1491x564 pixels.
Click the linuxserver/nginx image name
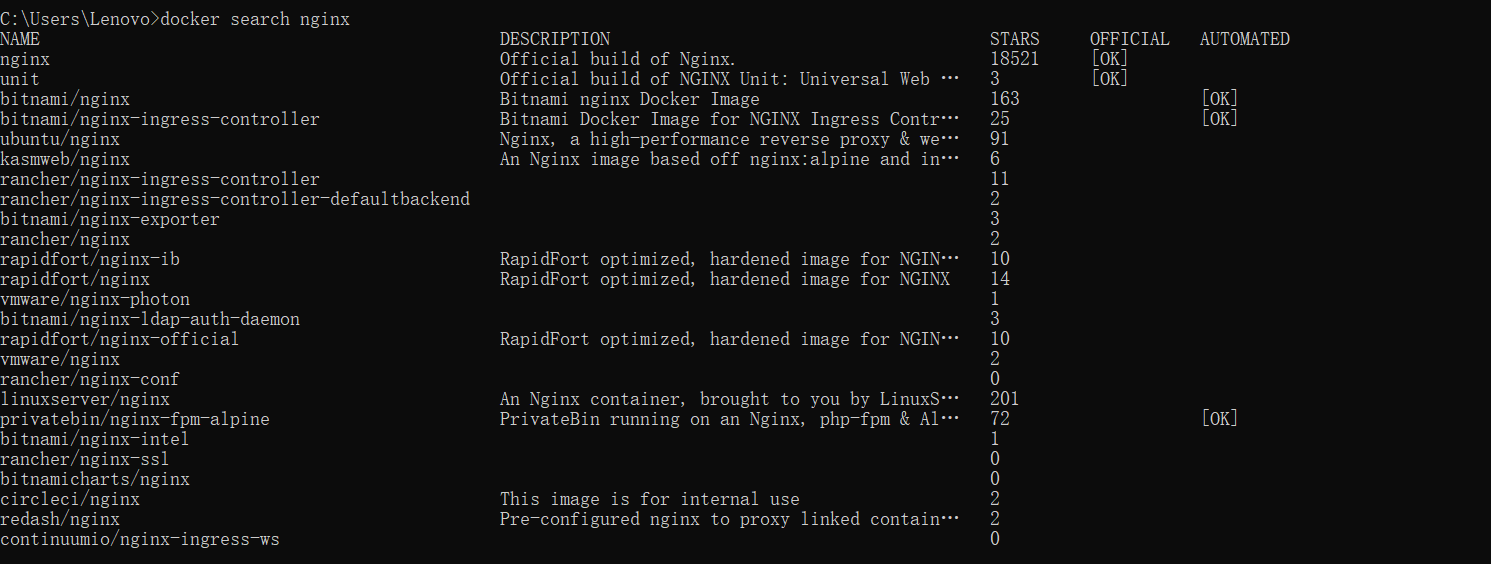click(x=85, y=399)
